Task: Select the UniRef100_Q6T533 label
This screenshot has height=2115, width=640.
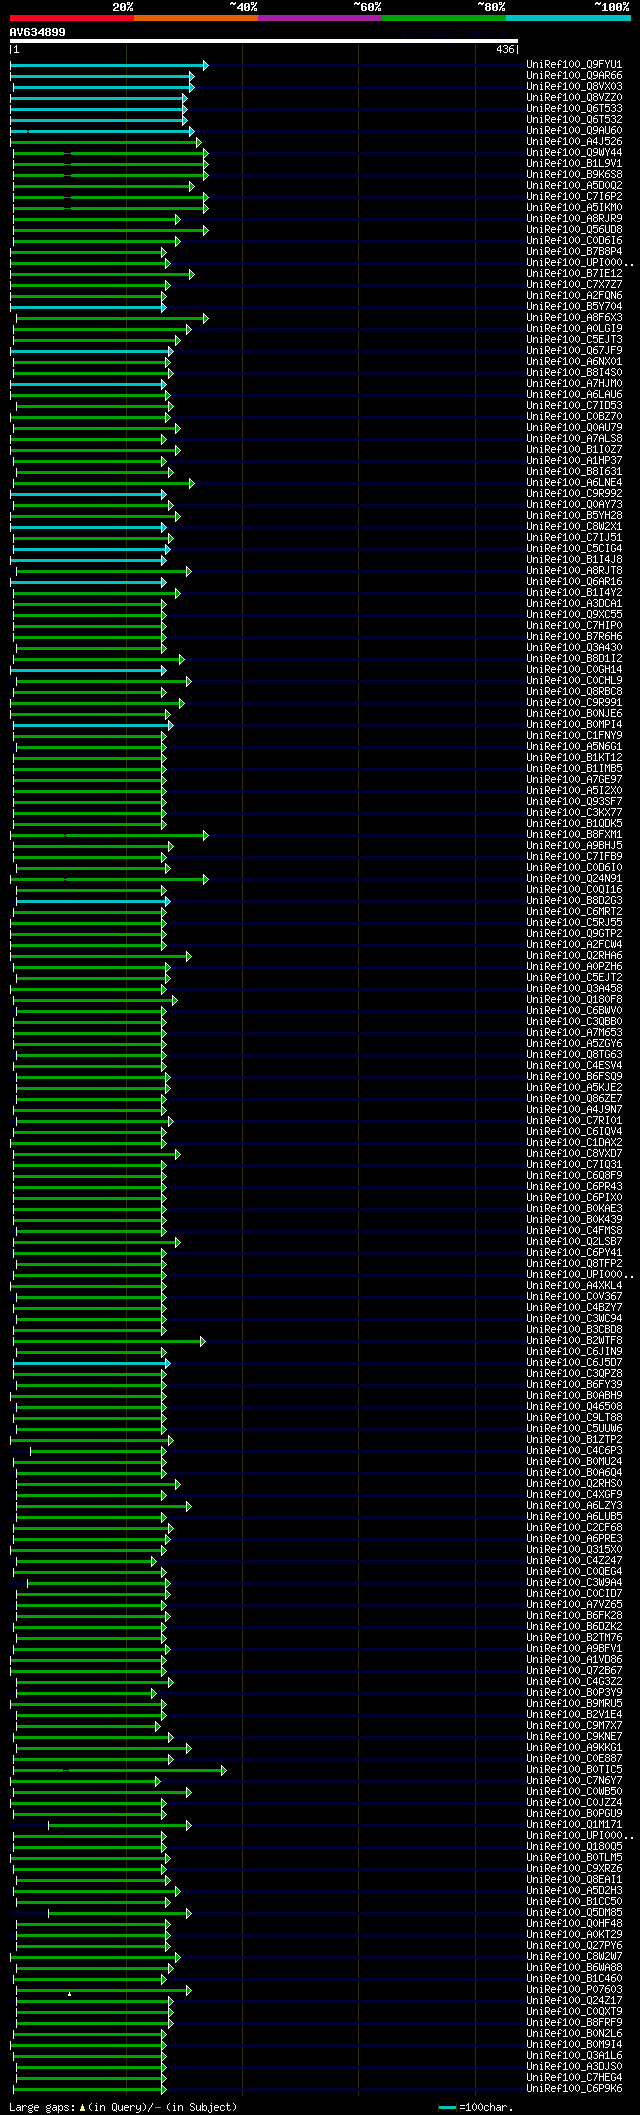Action: [x=574, y=109]
